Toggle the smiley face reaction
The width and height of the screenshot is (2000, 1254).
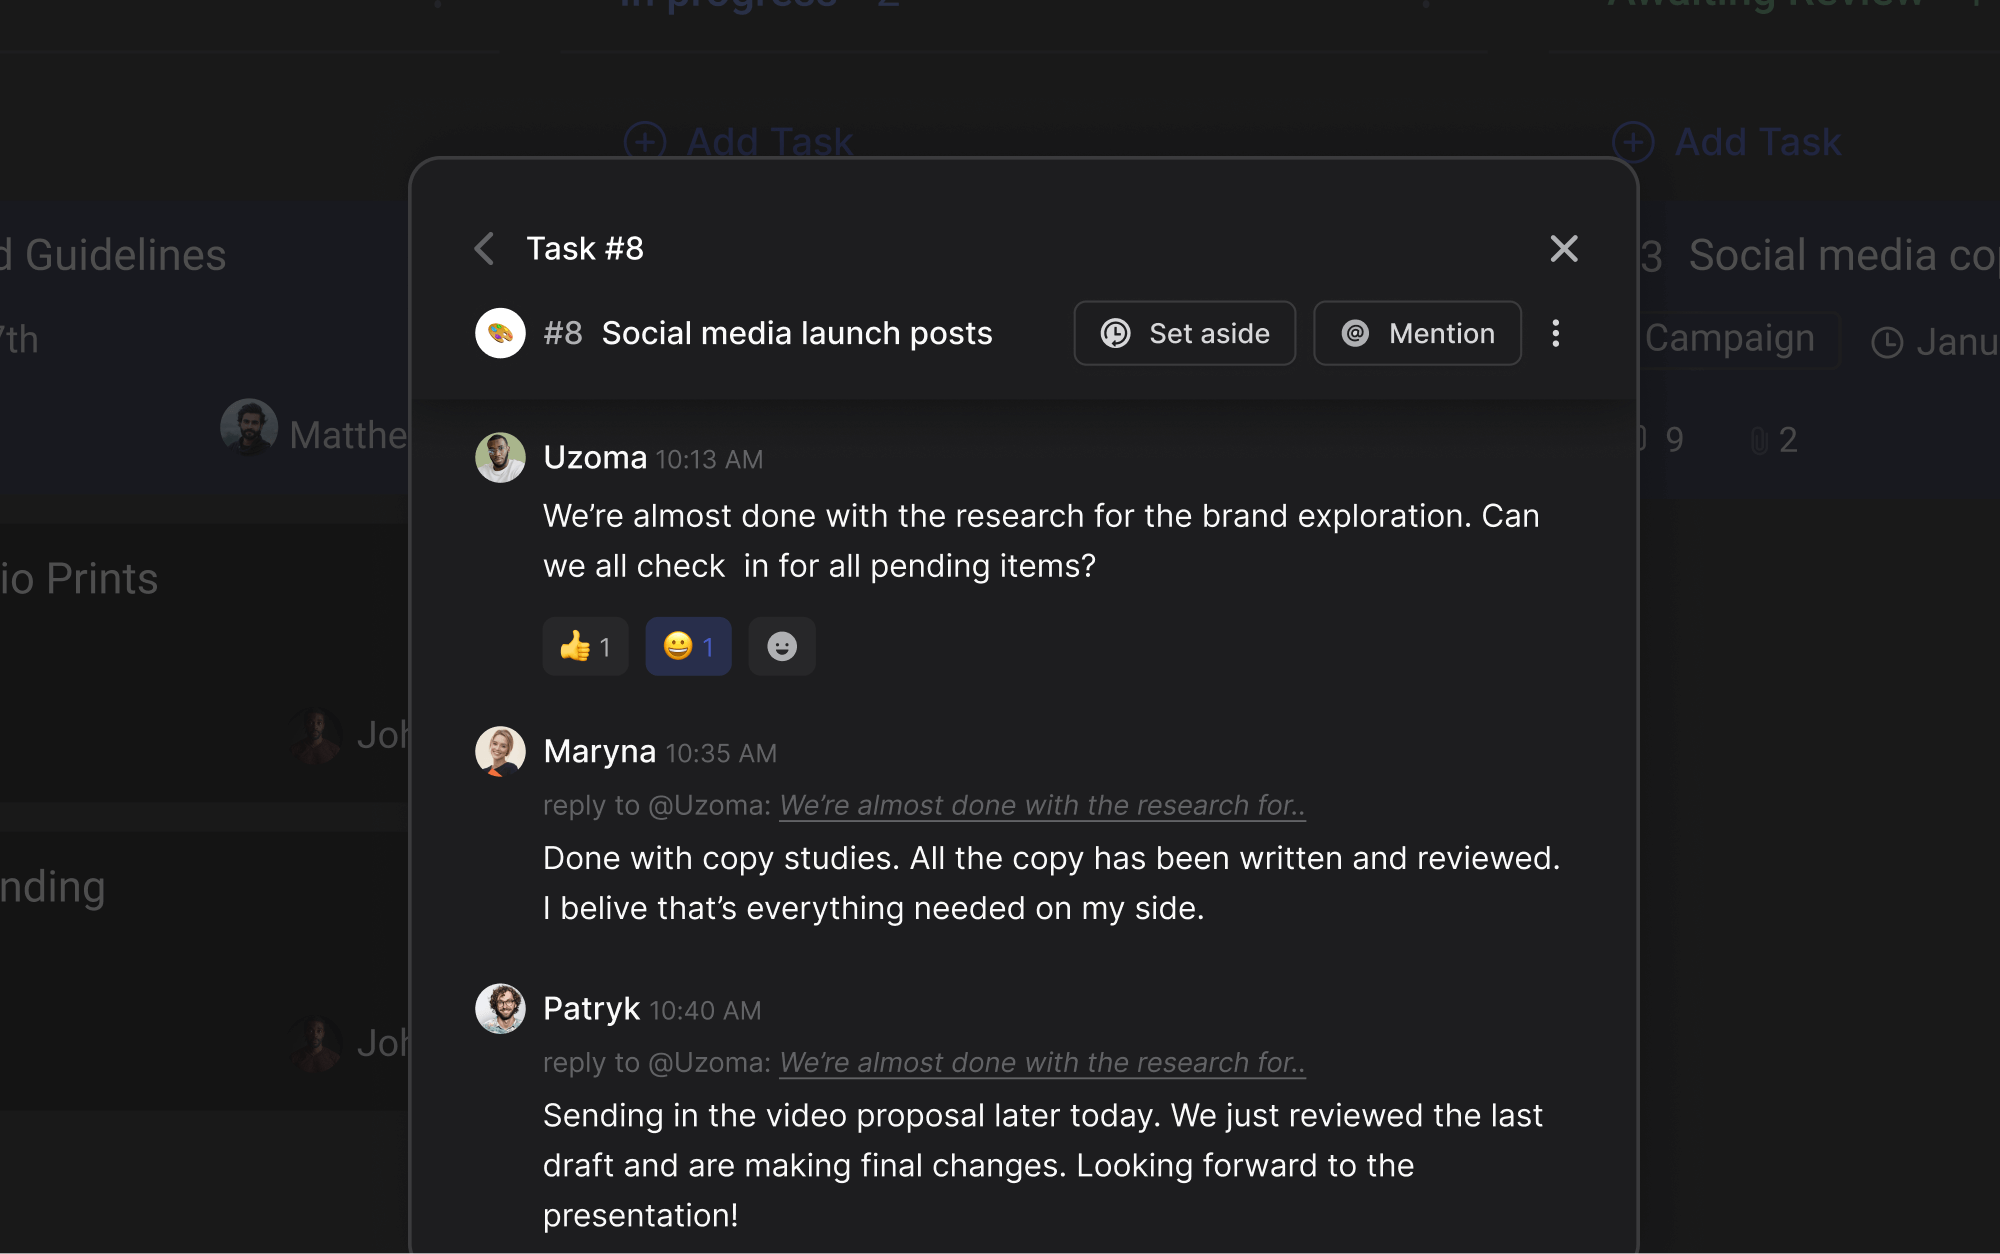click(x=688, y=646)
